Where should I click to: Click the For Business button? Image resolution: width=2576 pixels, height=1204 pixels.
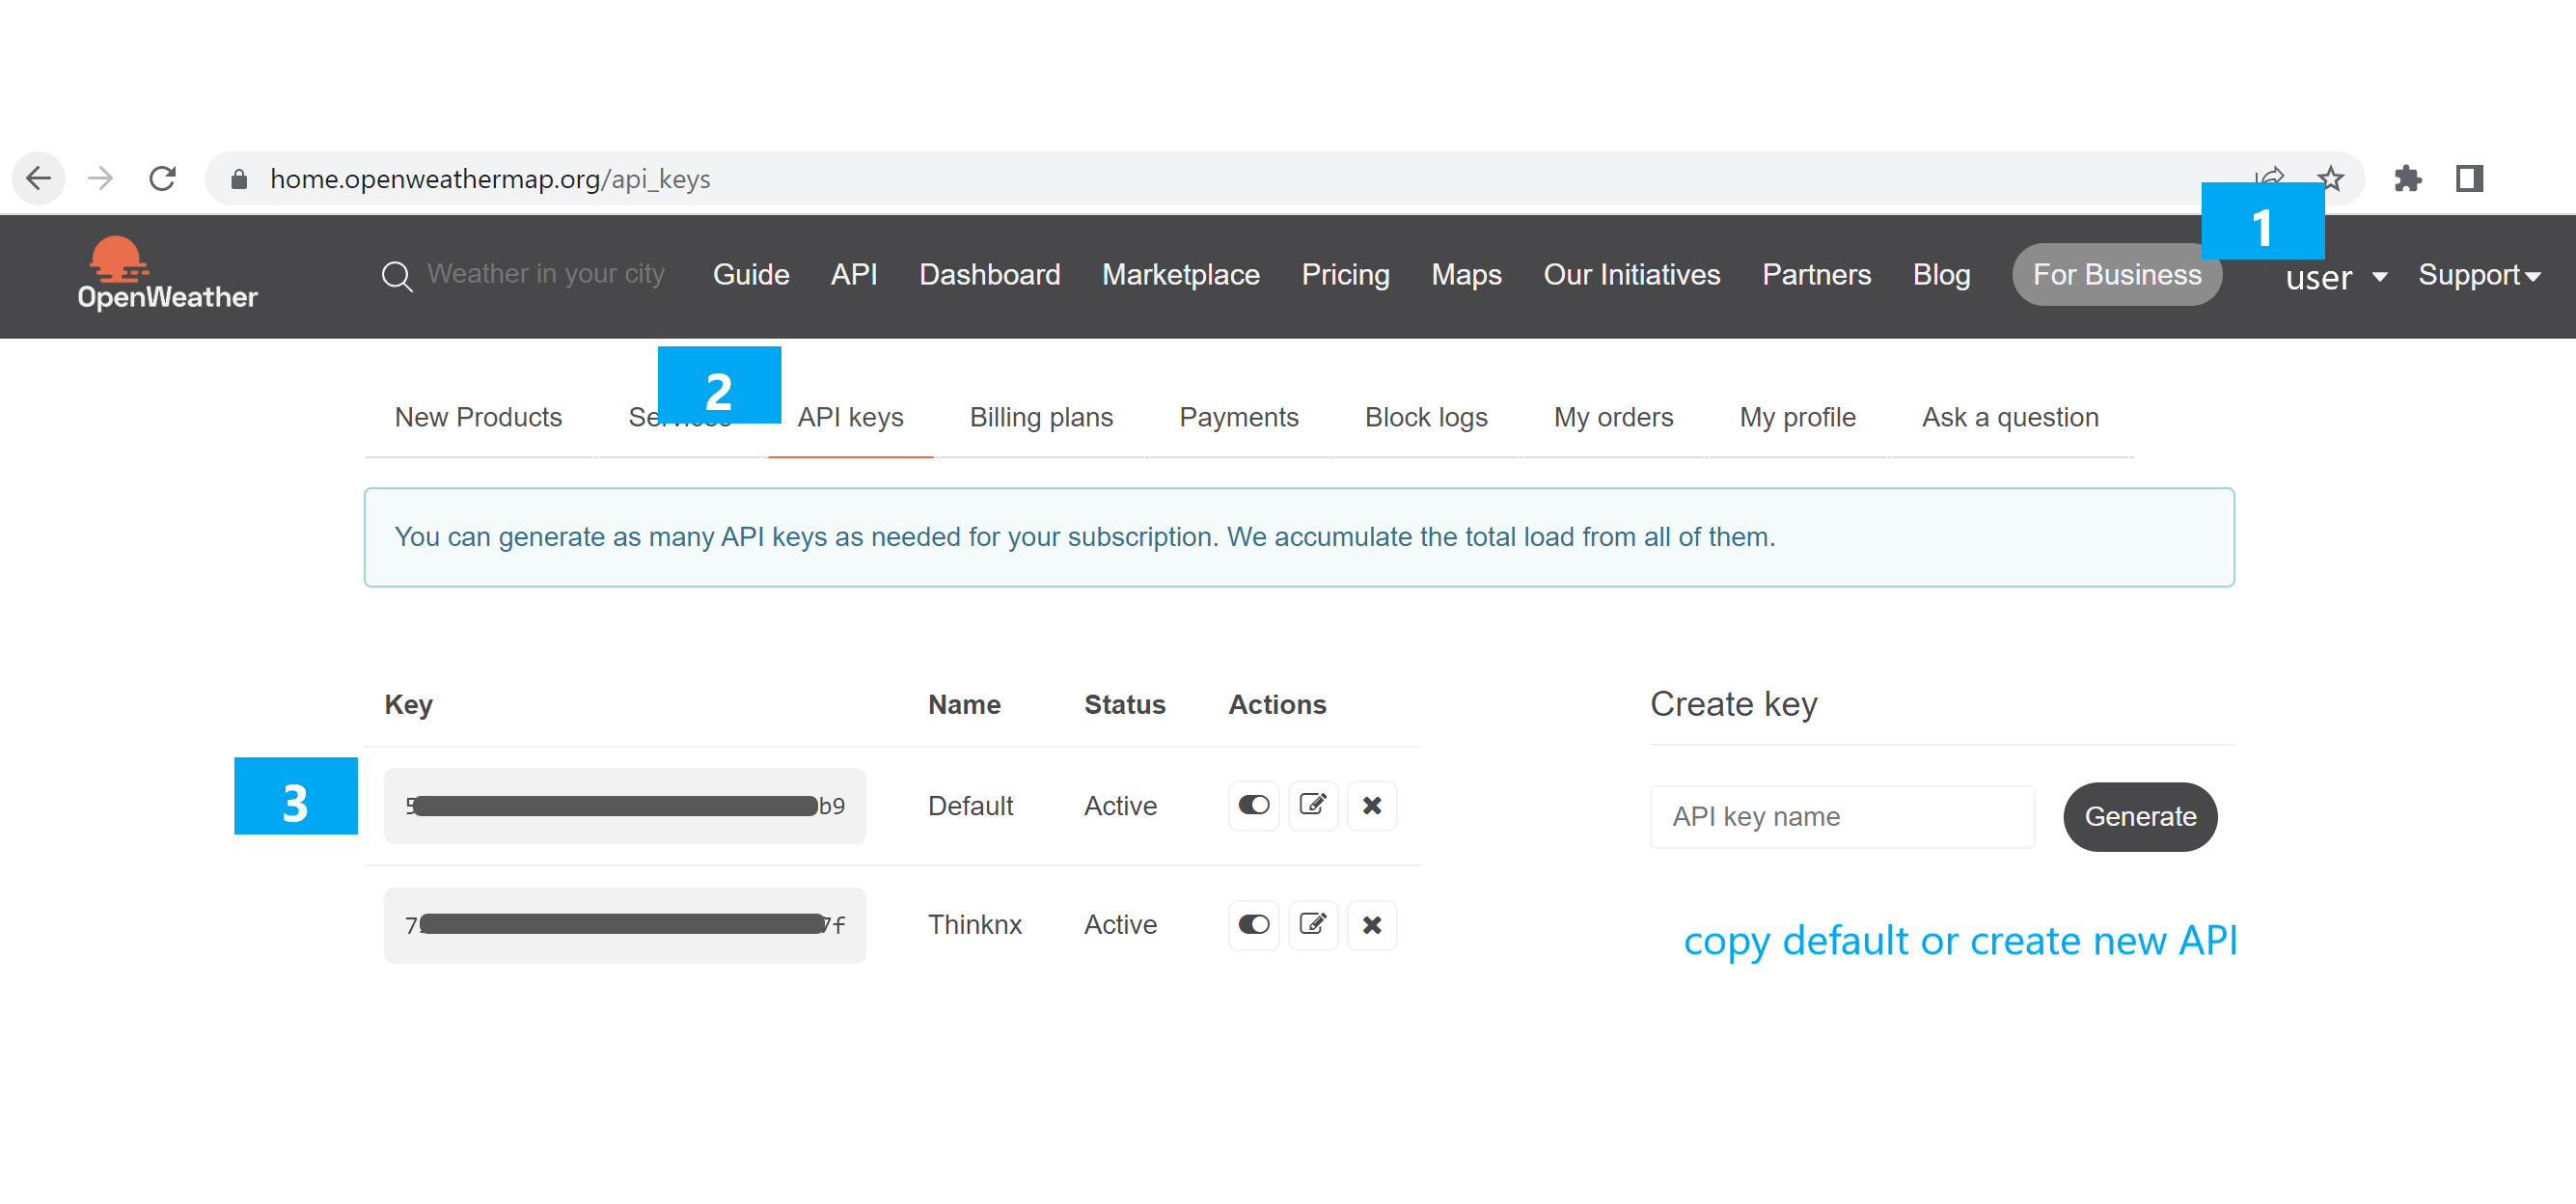click(2116, 275)
